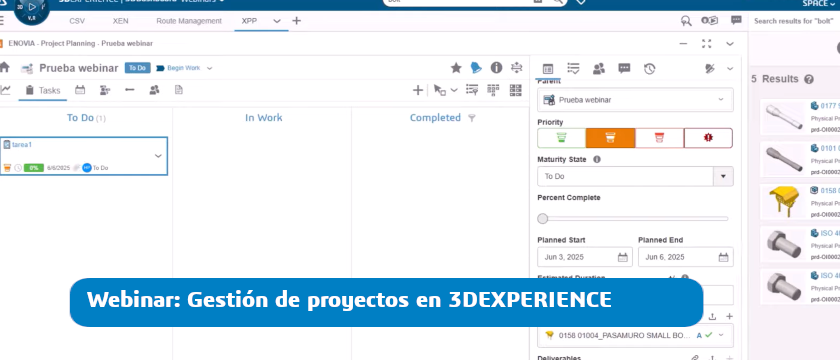
Task: Adjust the Percent Complete slider handle
Action: [543, 219]
